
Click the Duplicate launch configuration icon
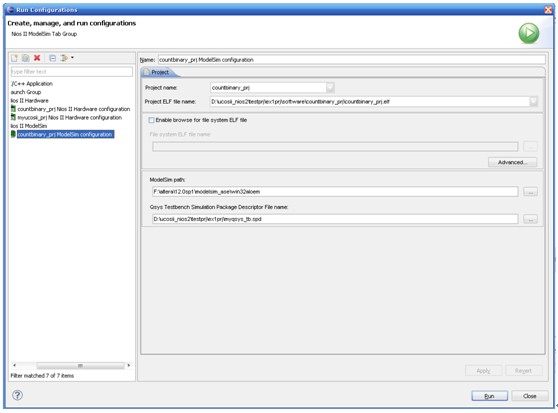[x=26, y=58]
